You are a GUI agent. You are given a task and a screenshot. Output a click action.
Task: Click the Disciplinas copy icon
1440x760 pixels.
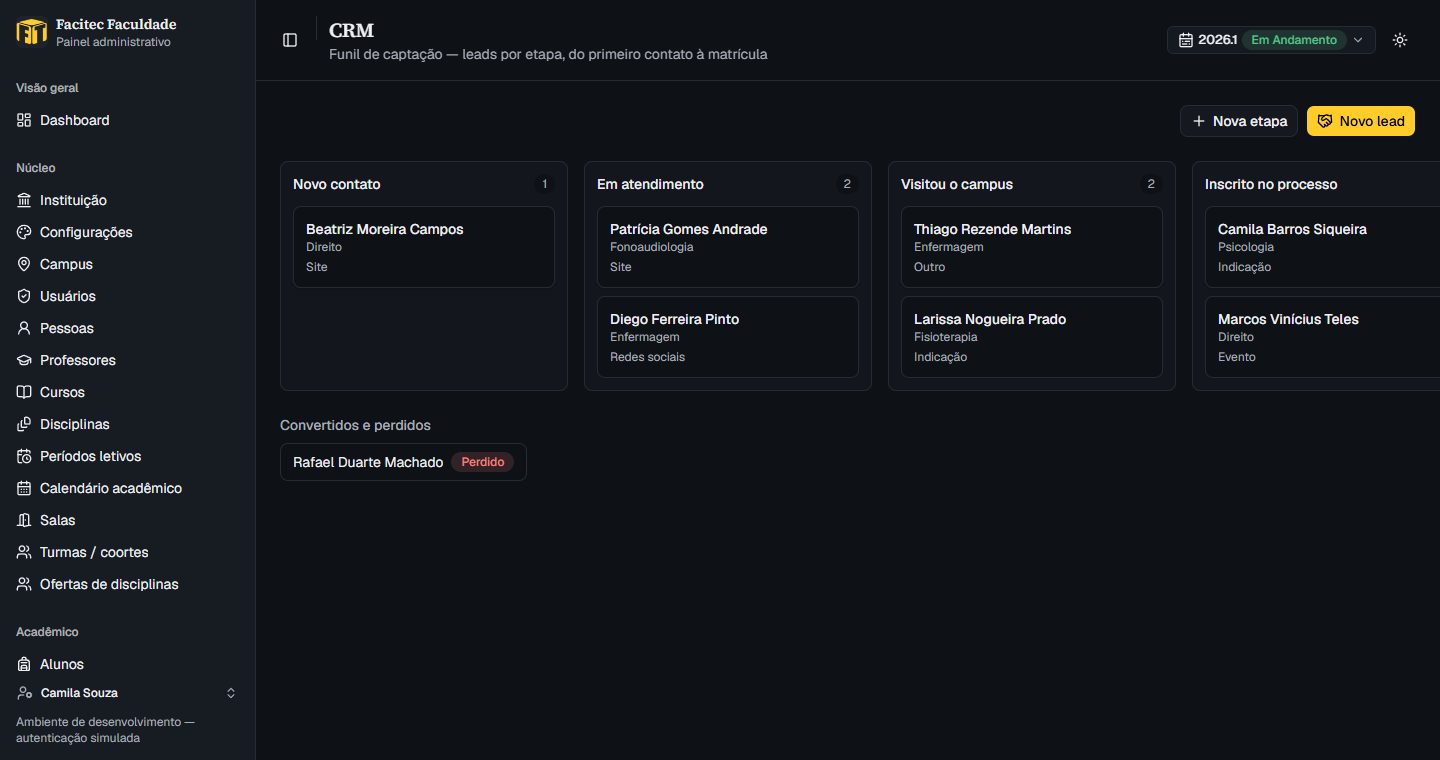[24, 424]
